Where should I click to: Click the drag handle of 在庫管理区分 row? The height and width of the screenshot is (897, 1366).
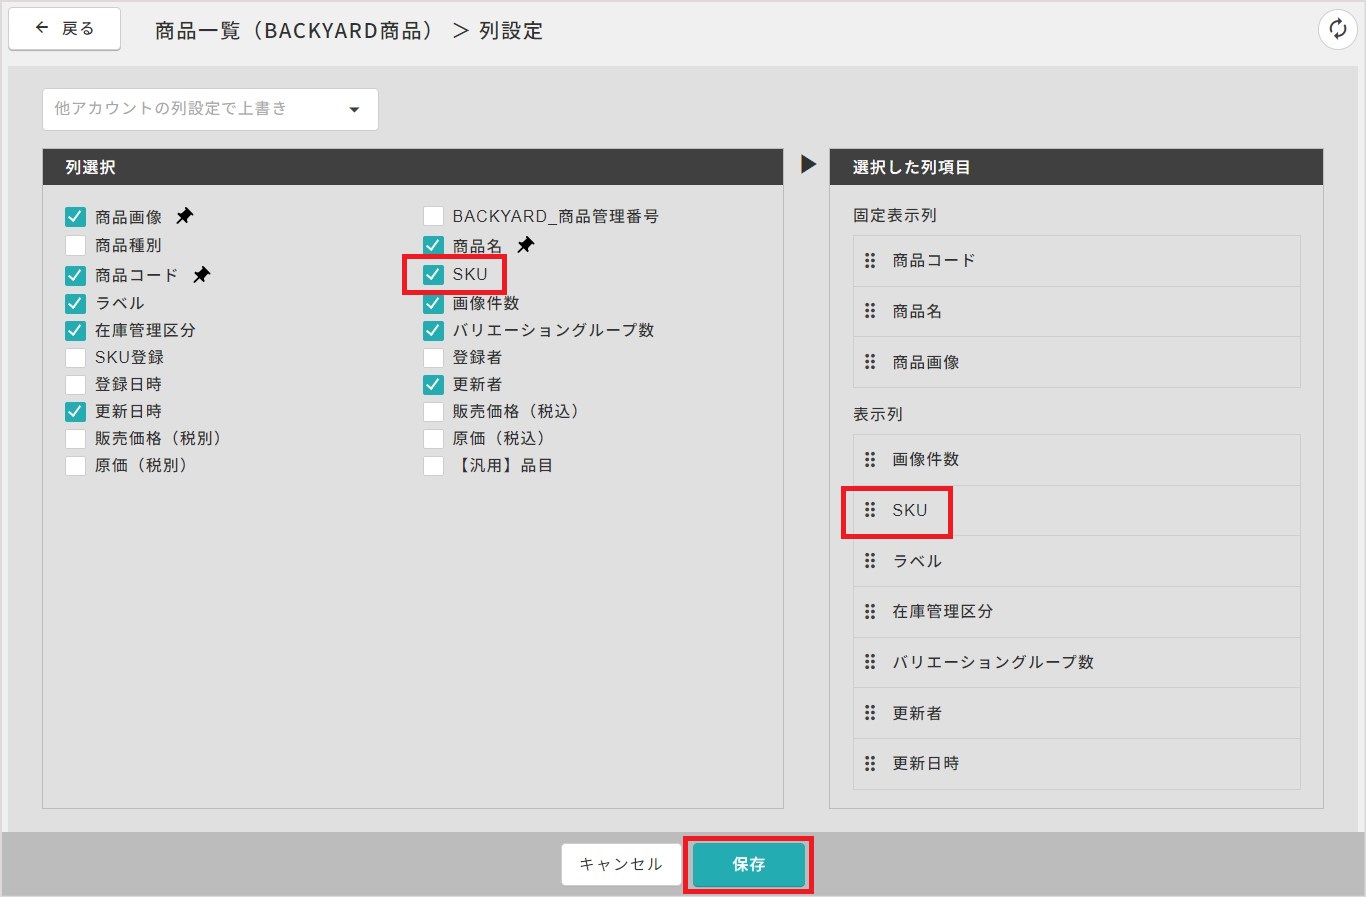(870, 611)
